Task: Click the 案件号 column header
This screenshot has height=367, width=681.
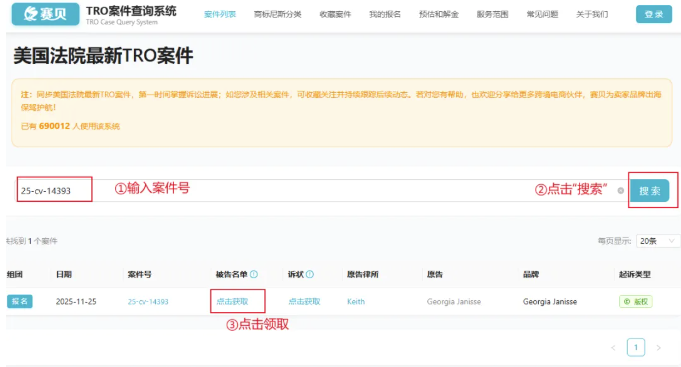Action: coord(139,274)
